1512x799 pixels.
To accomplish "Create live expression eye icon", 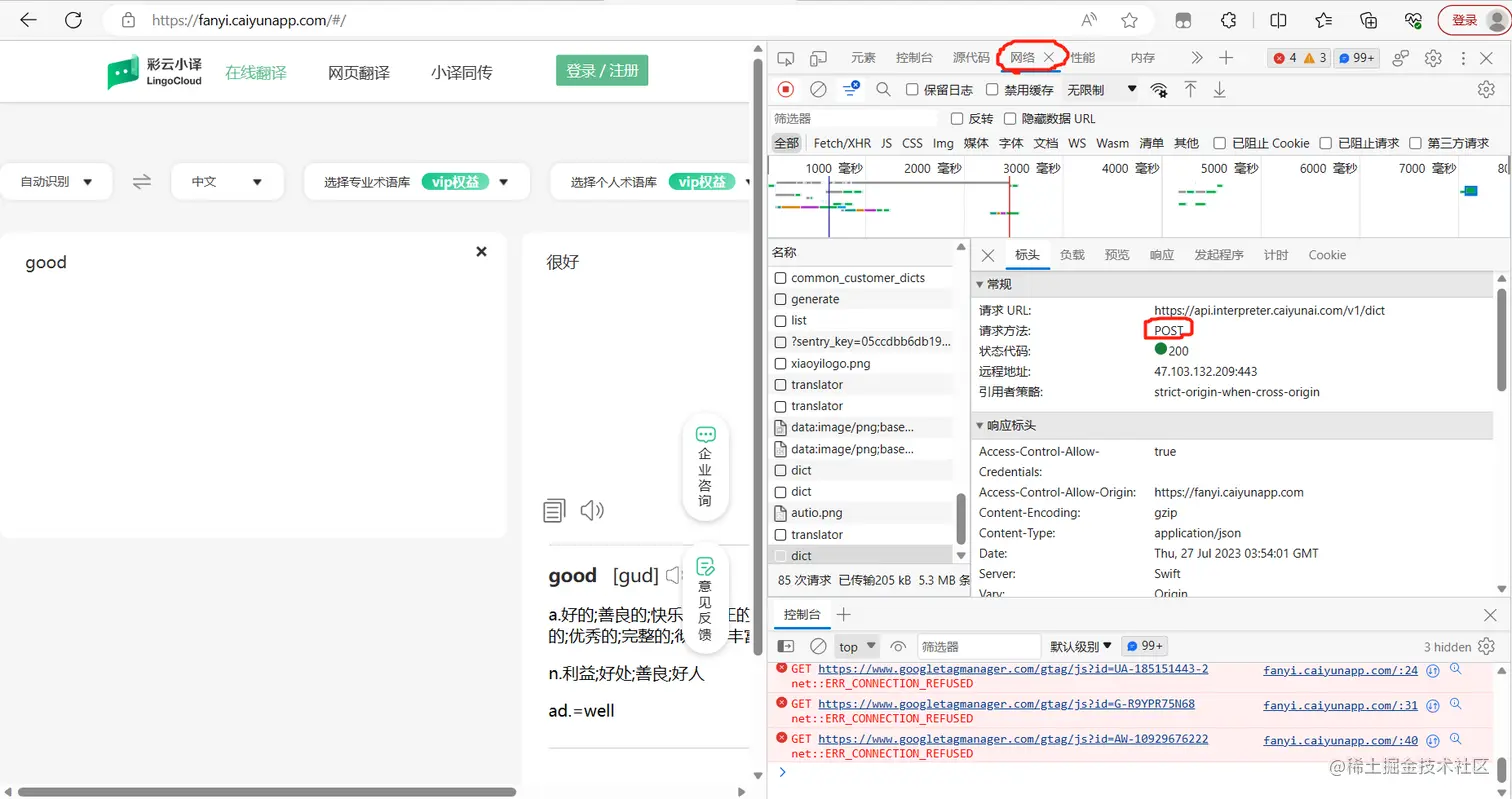I will pos(898,646).
